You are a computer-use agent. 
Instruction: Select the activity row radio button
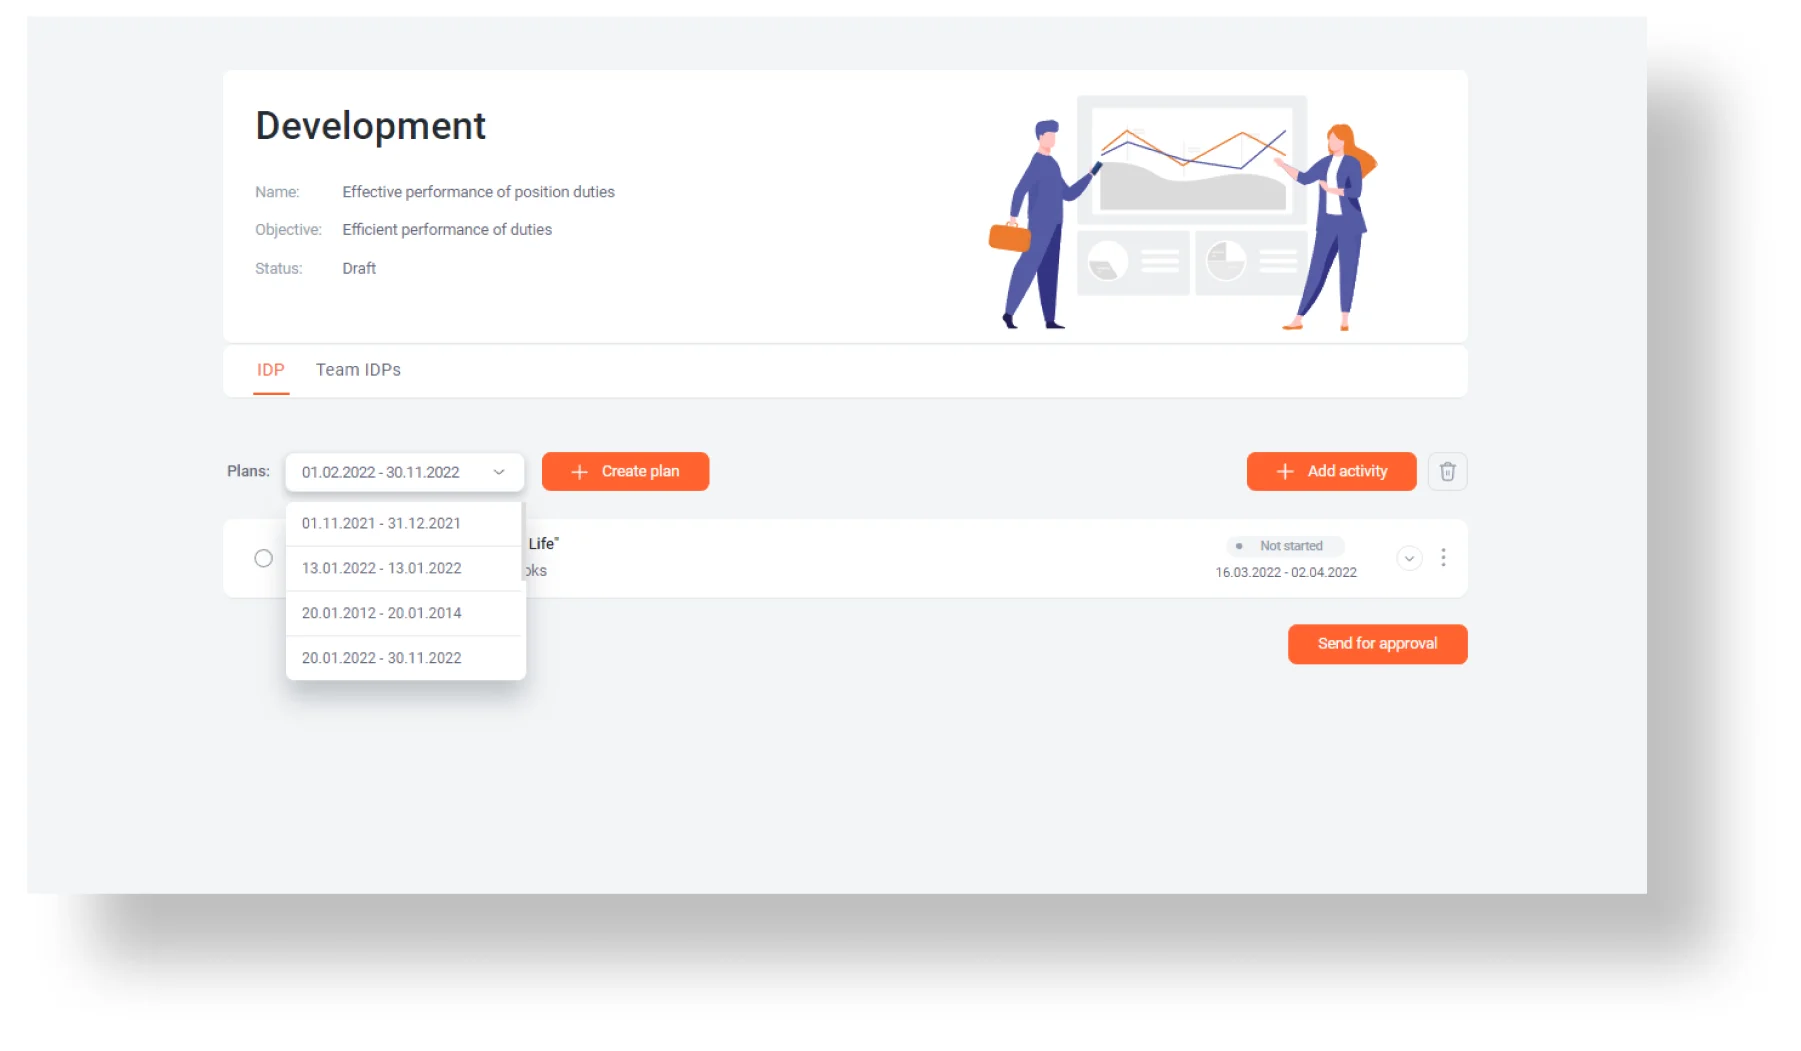tap(263, 558)
